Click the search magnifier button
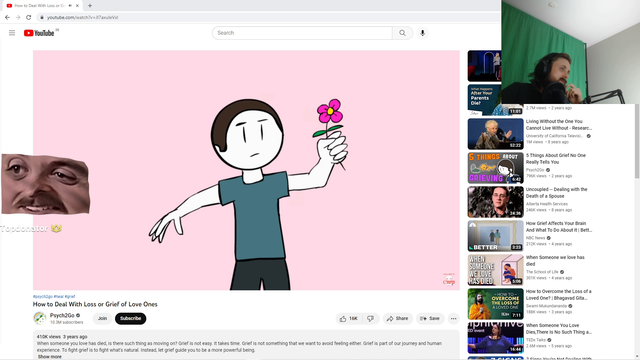This screenshot has height=360, width=640. point(402,33)
